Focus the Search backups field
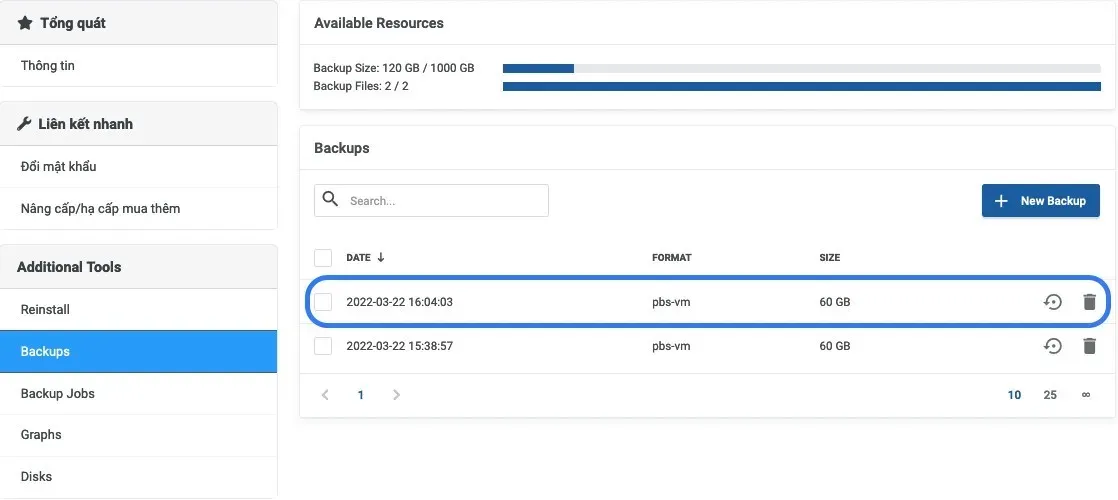The height and width of the screenshot is (500, 1118). pyautogui.click(x=431, y=200)
